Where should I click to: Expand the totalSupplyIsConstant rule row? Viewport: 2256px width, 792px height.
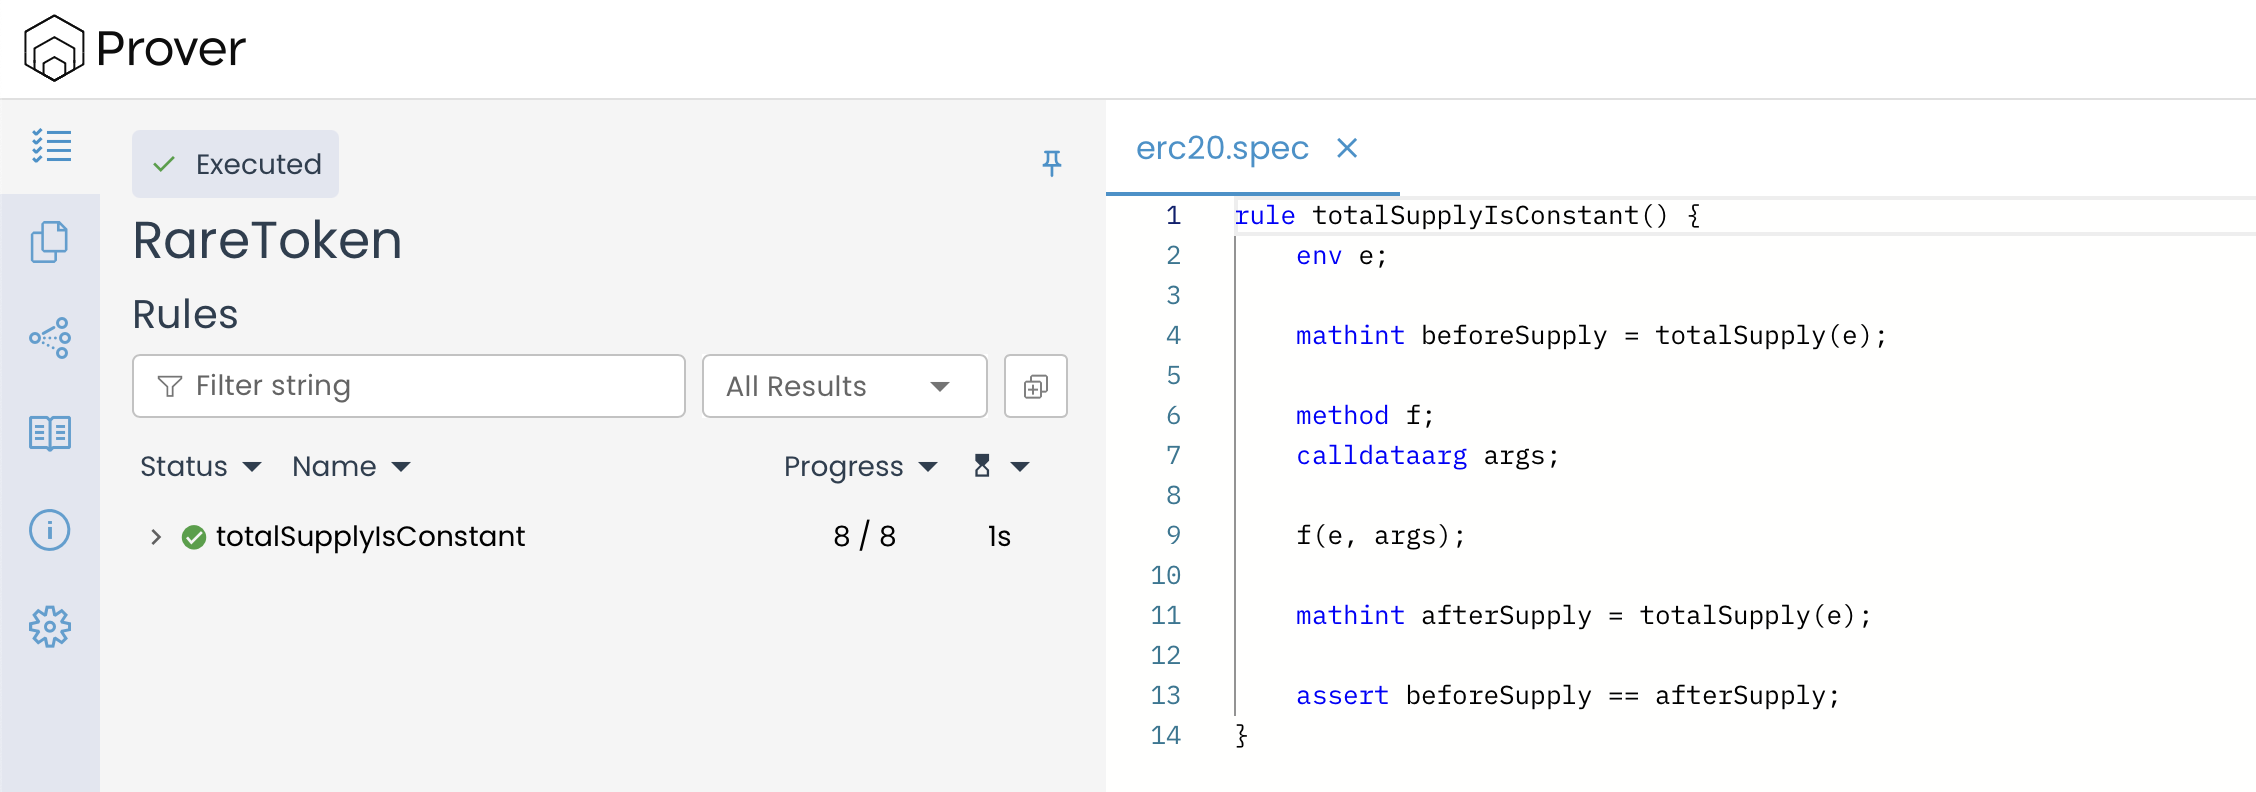click(x=156, y=537)
